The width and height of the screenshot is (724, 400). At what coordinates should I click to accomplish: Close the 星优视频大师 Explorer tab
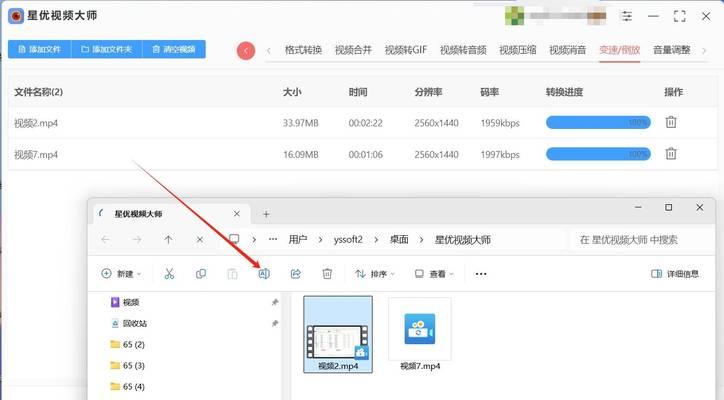click(236, 214)
